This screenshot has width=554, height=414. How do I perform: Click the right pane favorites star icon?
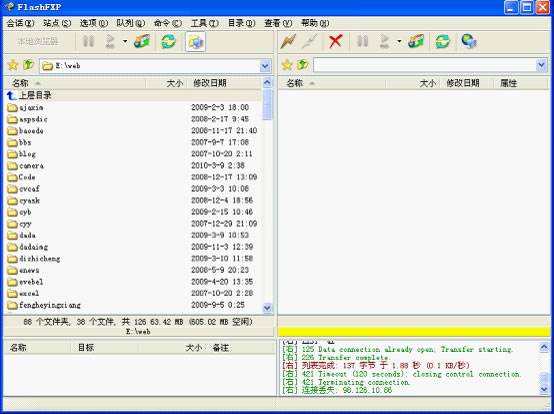(x=287, y=65)
